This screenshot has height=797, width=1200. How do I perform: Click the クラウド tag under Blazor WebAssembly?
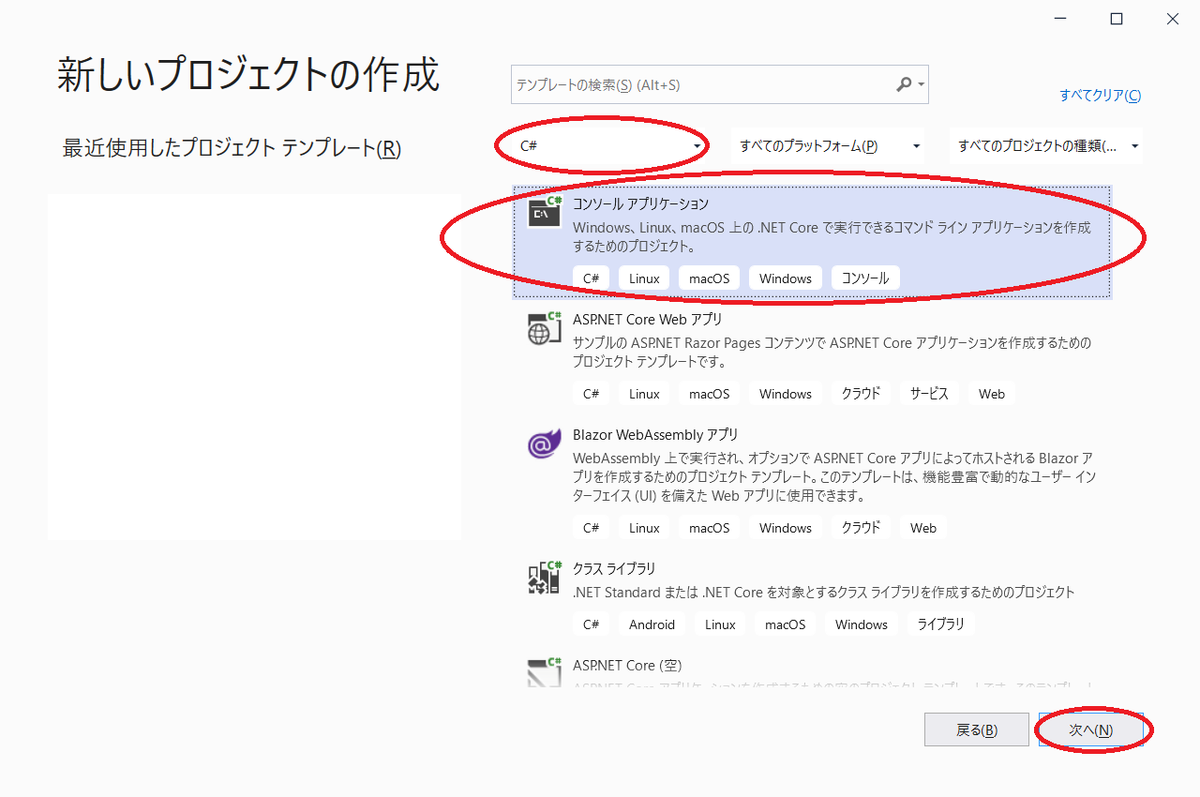(x=860, y=527)
